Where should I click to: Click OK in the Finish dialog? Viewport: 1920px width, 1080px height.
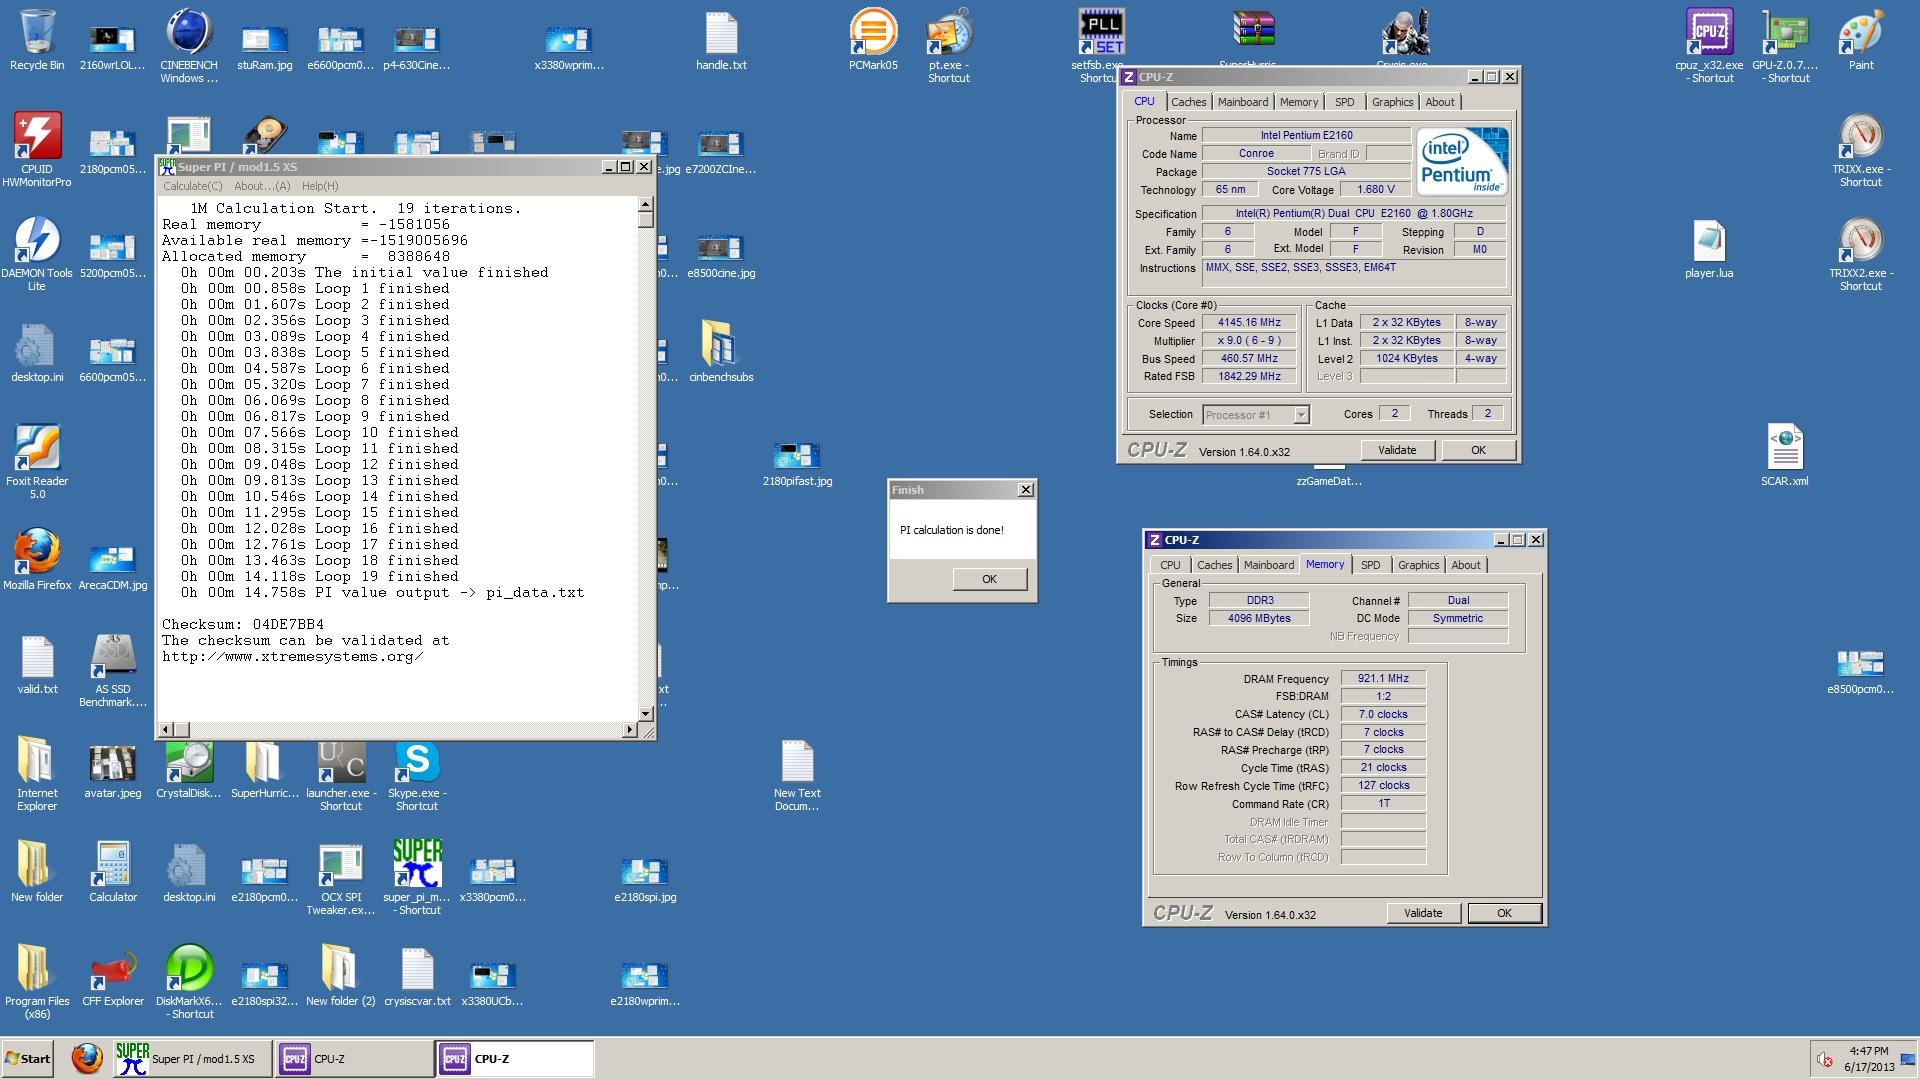click(x=989, y=579)
